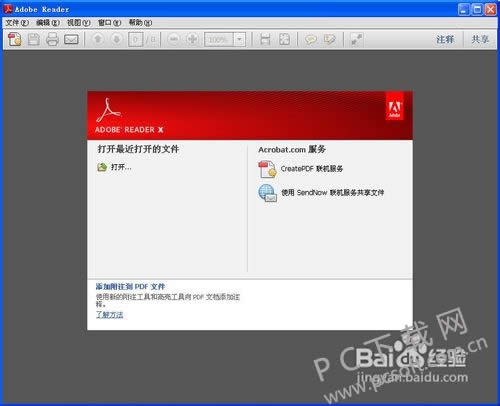Click the Add sticky note icon
Image resolution: width=500 pixels, height=406 pixels.
click(x=311, y=40)
